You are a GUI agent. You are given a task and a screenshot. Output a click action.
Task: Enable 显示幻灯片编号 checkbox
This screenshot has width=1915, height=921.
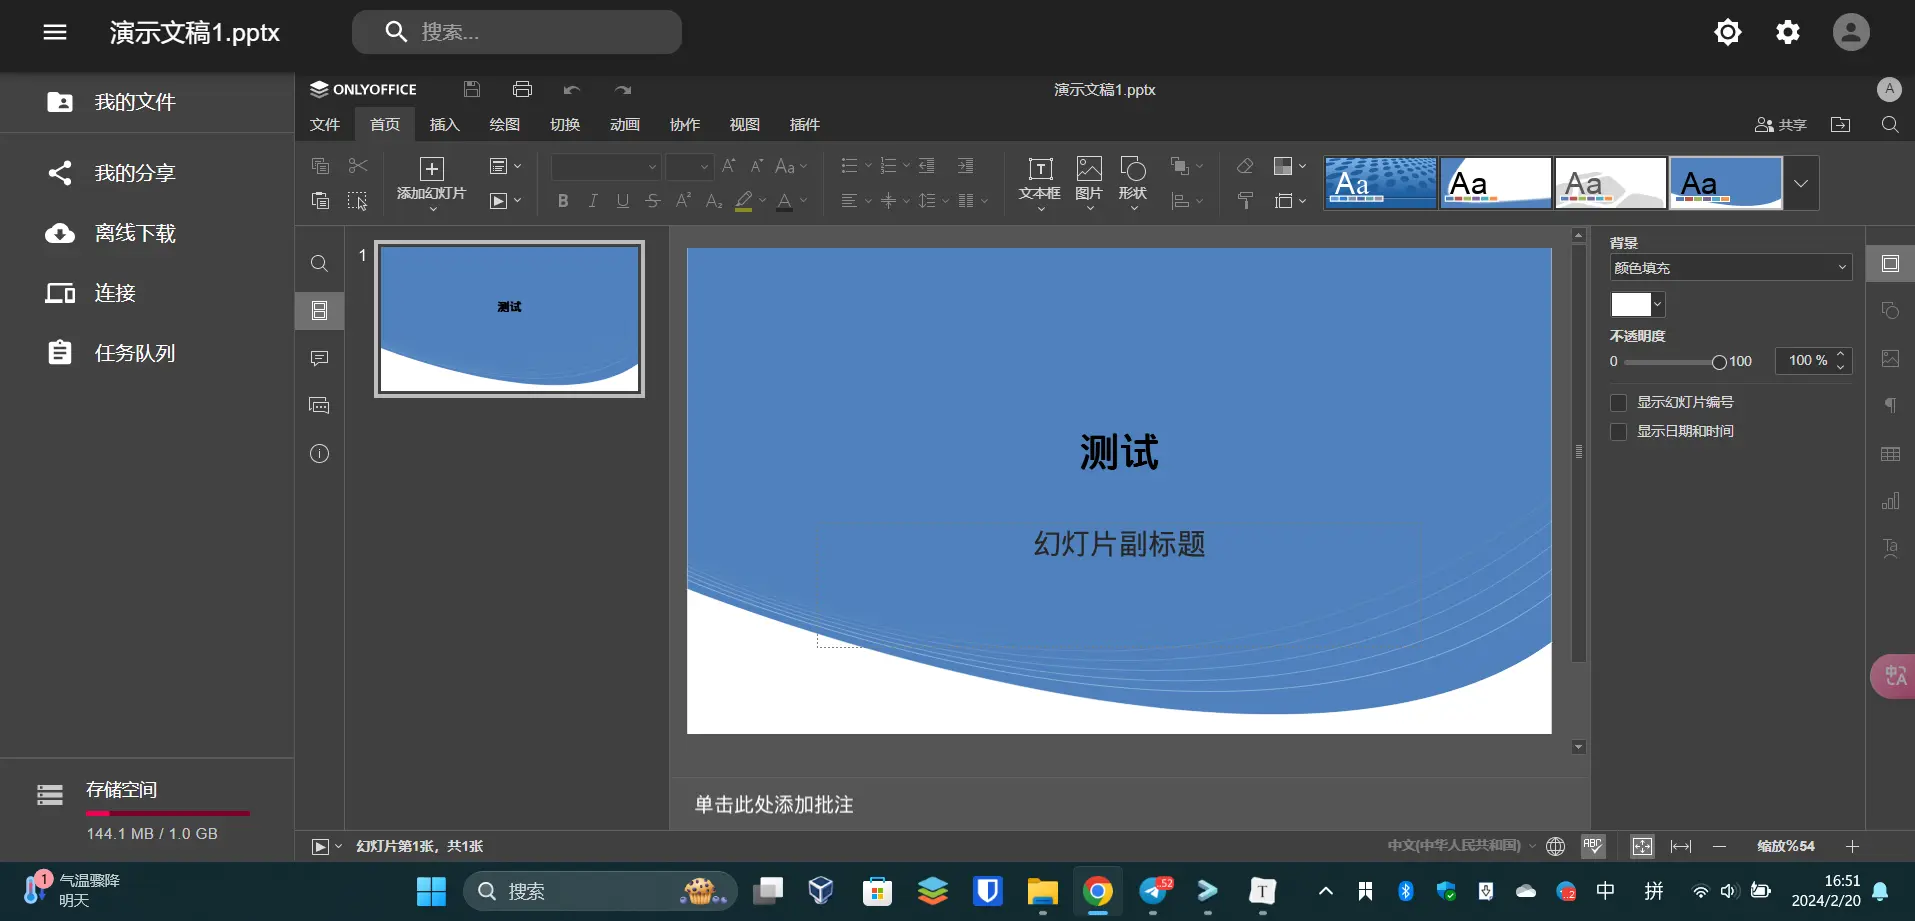click(x=1618, y=403)
